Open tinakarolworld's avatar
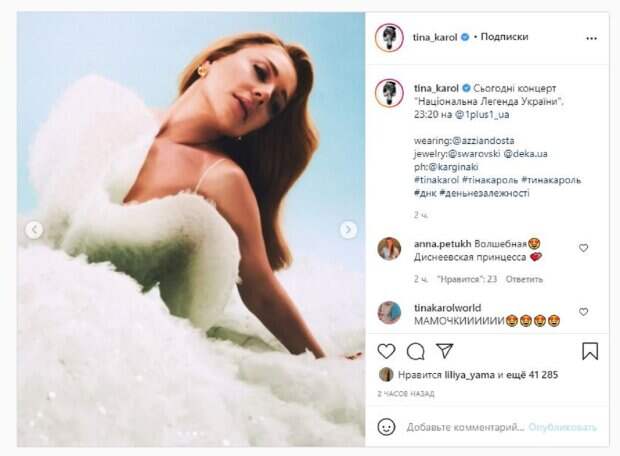The height and width of the screenshot is (456, 620). pos(389,312)
